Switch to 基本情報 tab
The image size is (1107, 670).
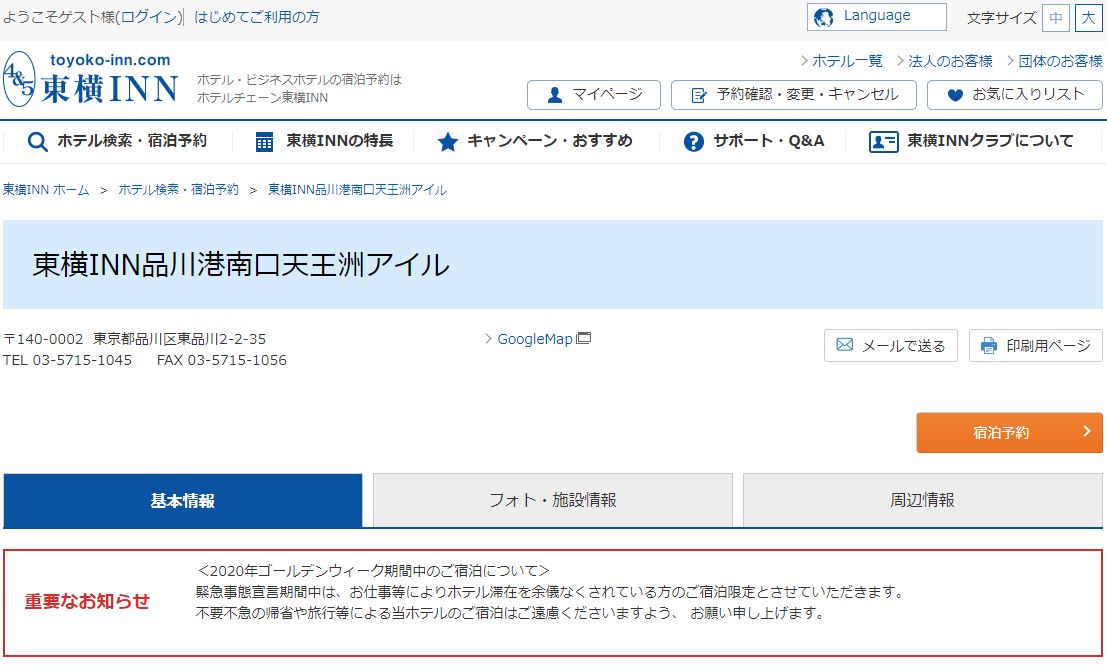(x=183, y=501)
